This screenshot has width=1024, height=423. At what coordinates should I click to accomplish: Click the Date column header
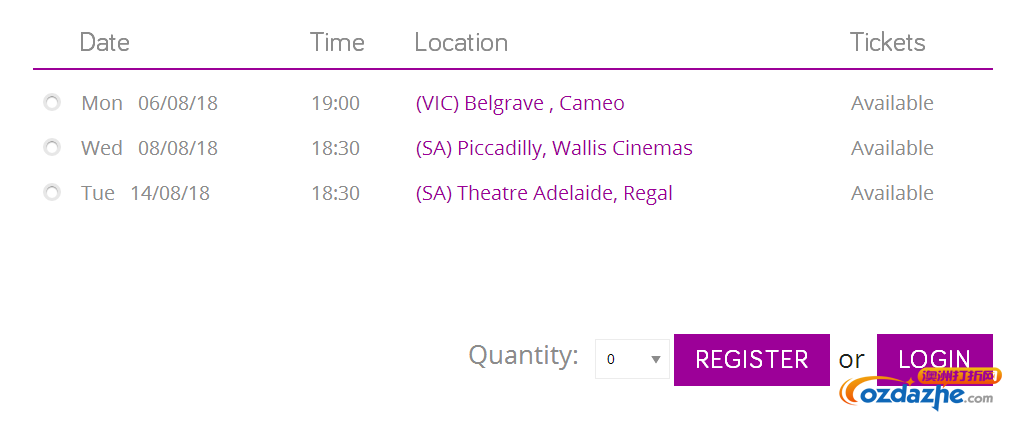pos(104,42)
